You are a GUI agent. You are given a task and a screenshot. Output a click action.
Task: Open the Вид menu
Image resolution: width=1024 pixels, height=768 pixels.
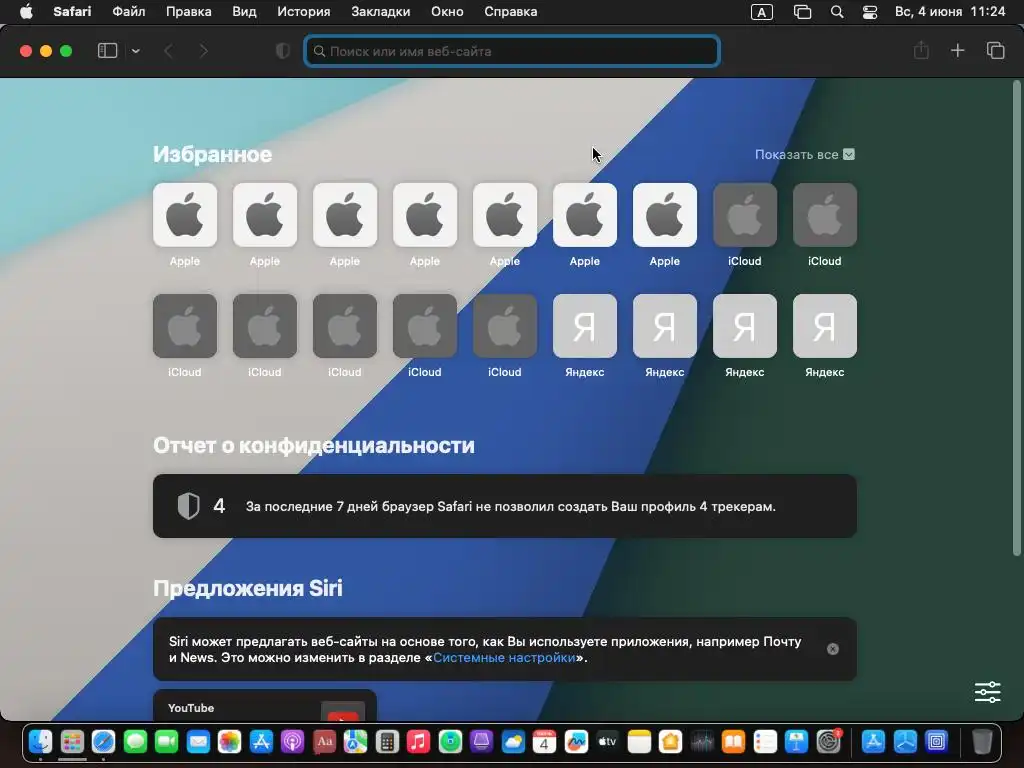click(x=244, y=12)
